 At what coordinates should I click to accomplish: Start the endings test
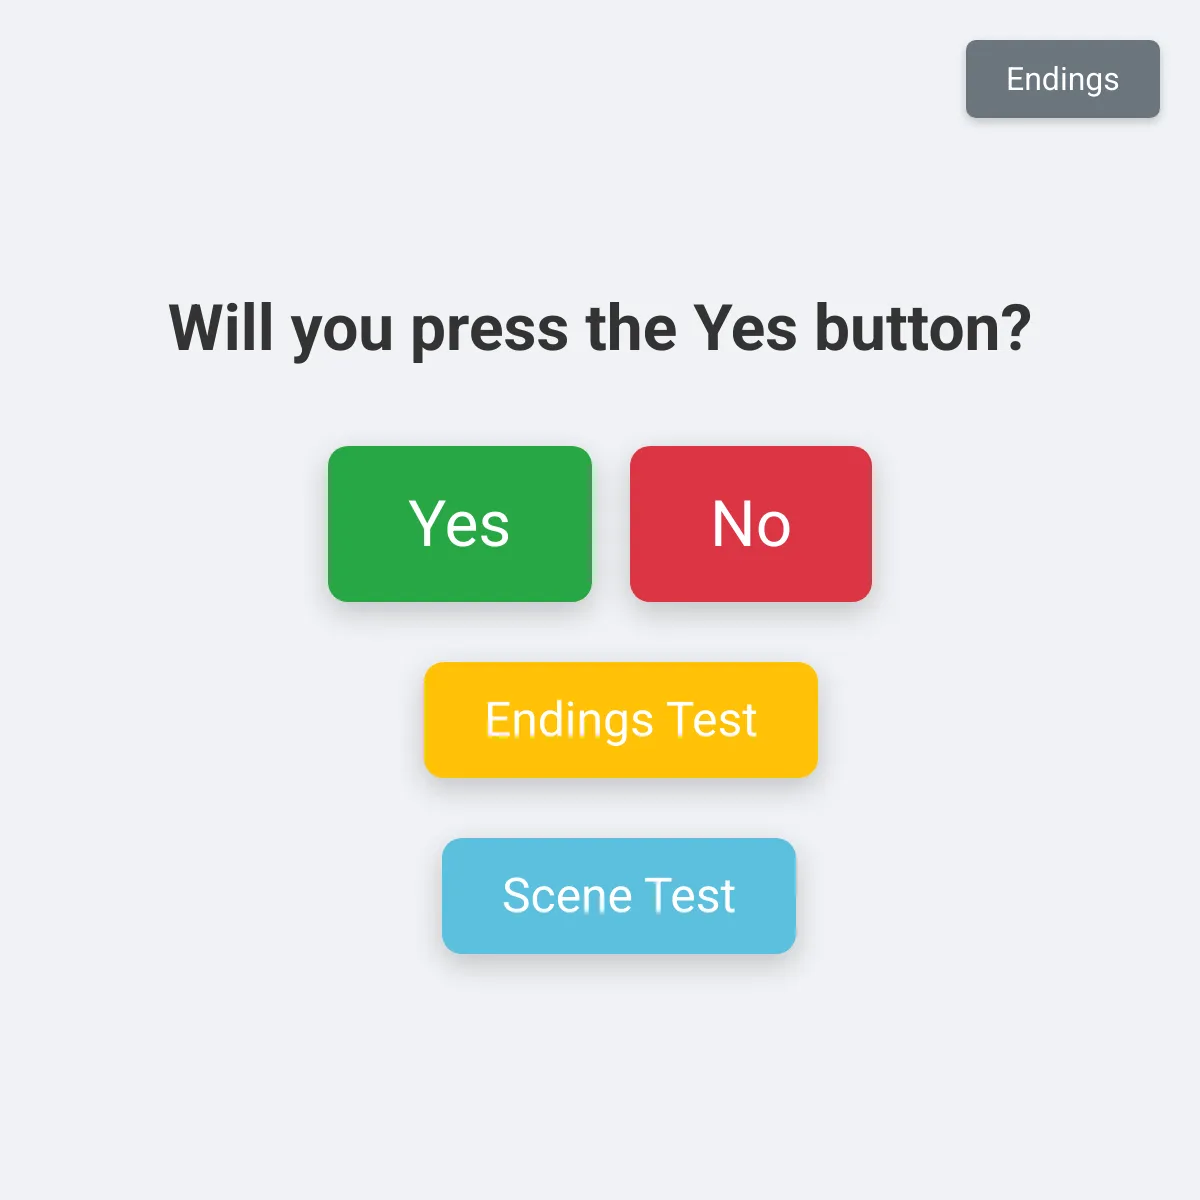(621, 720)
